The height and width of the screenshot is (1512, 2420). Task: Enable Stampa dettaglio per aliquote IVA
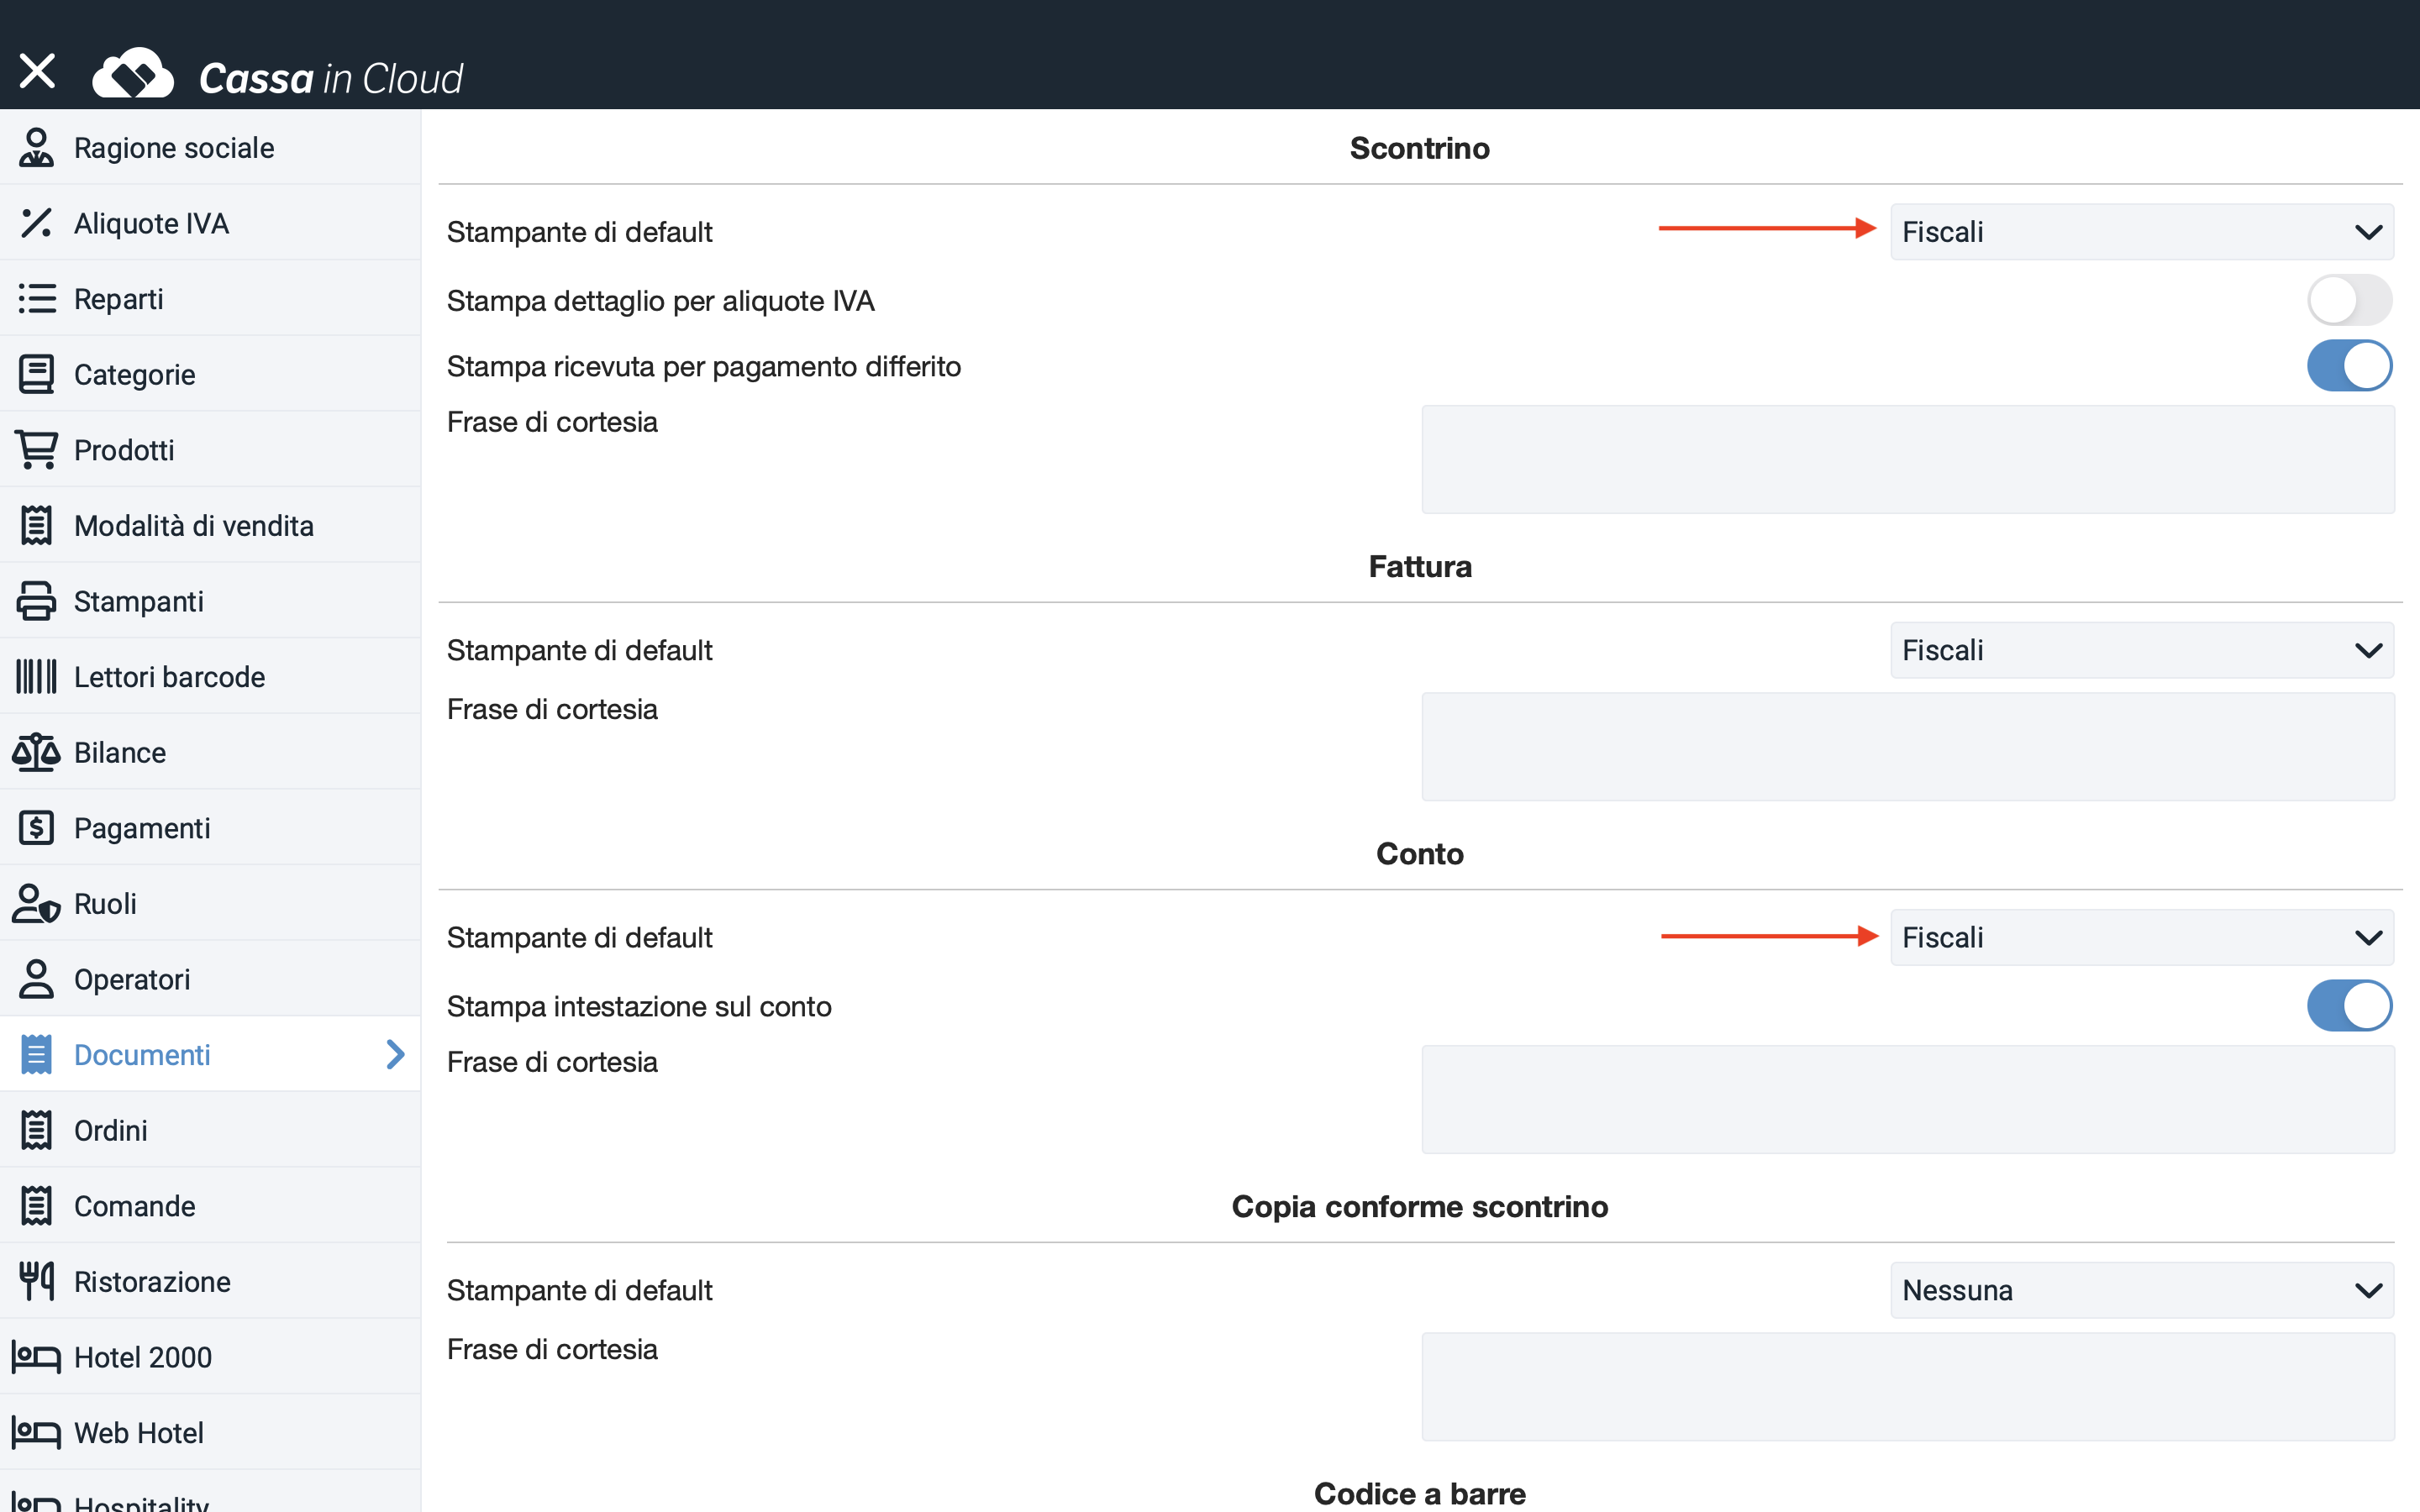(x=2348, y=301)
